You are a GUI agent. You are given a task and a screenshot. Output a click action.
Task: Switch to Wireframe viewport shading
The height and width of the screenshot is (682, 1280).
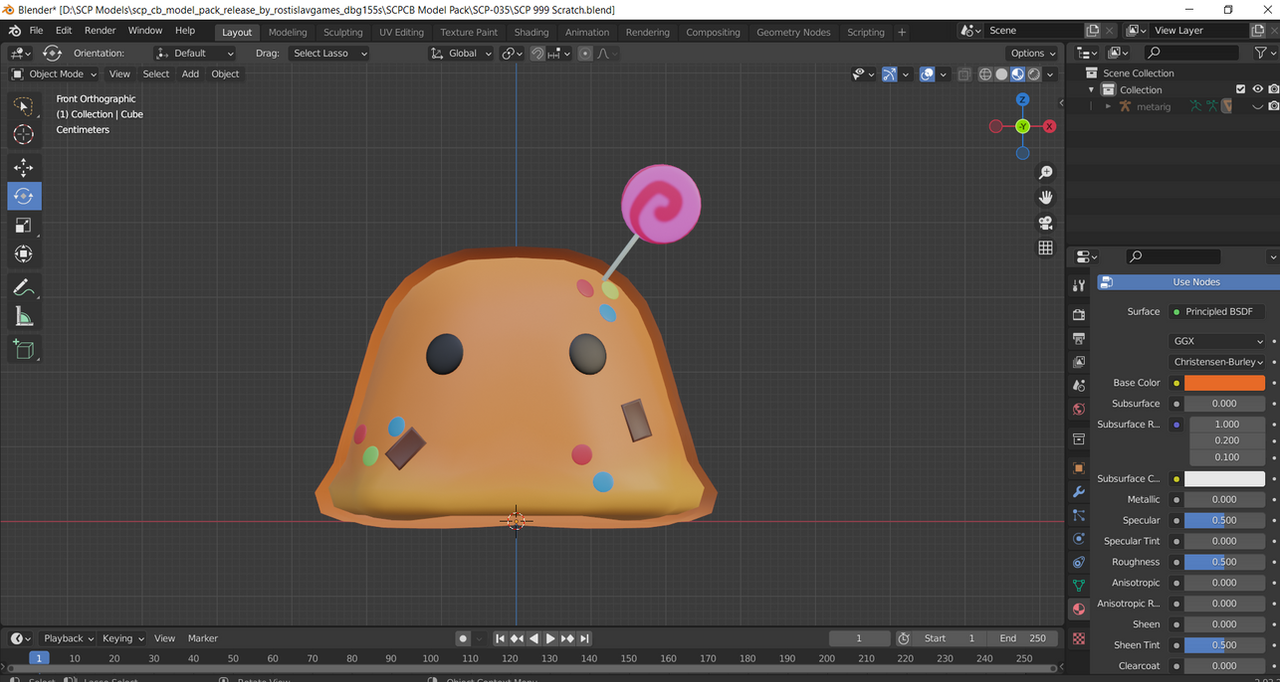[x=985, y=74]
